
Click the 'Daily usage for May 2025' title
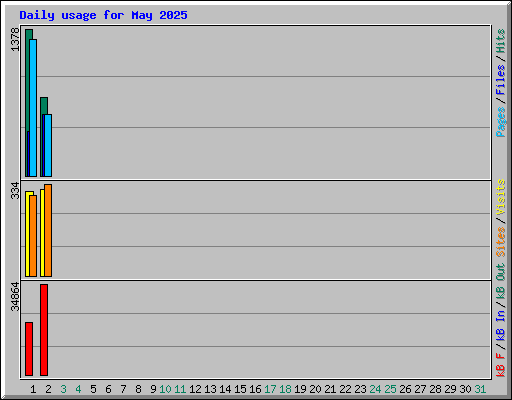pyautogui.click(x=103, y=15)
